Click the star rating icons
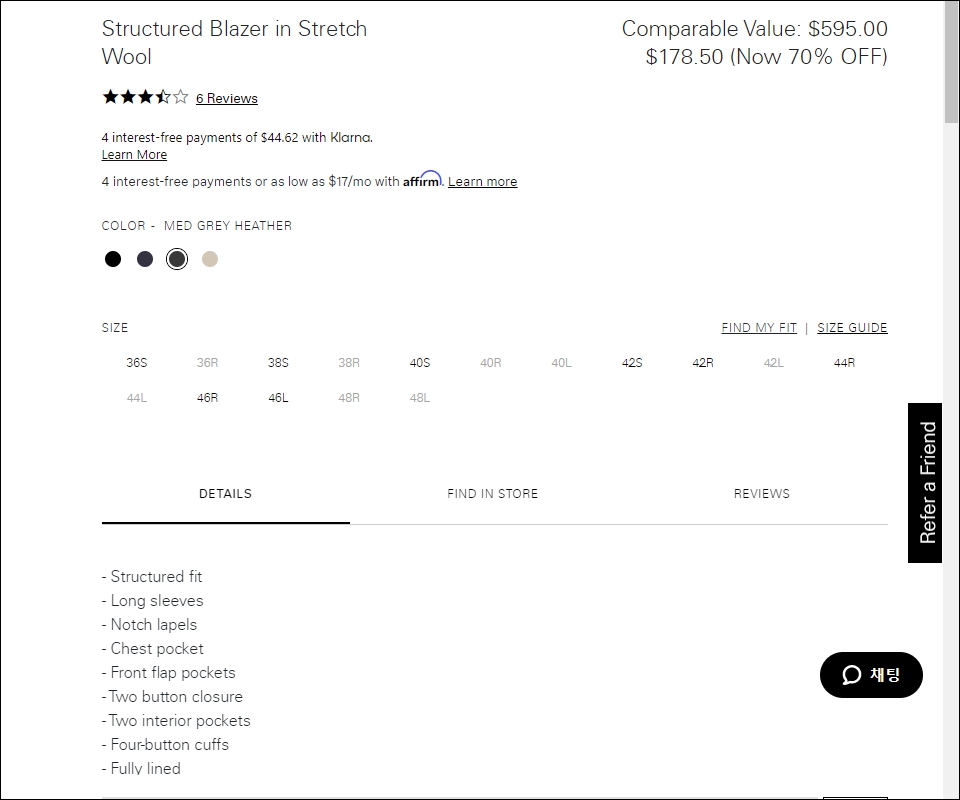The width and height of the screenshot is (960, 800). pos(145,97)
